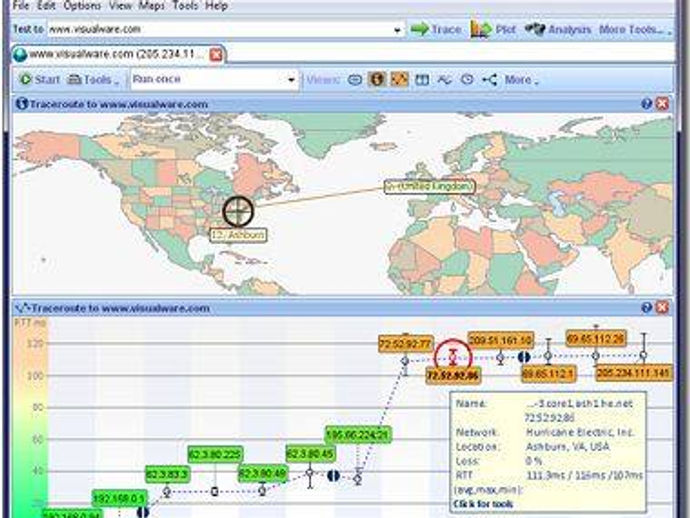Click the 192.168.0.1 hop label

point(119,499)
